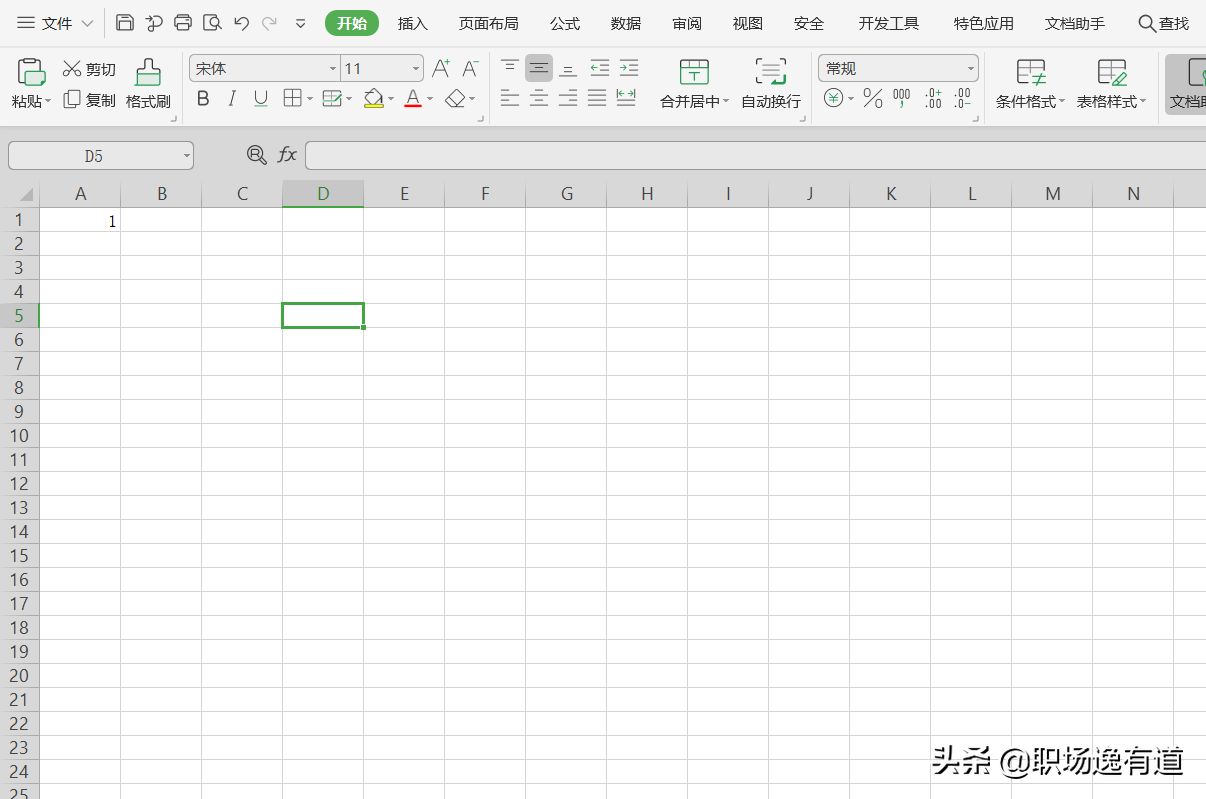Toggle align text left

[x=510, y=97]
